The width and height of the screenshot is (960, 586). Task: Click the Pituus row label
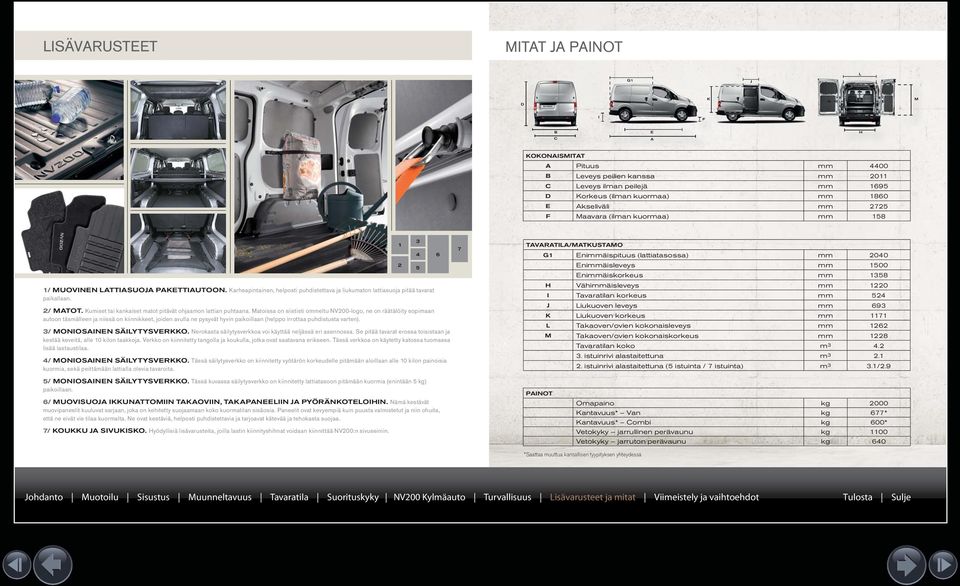pos(587,166)
